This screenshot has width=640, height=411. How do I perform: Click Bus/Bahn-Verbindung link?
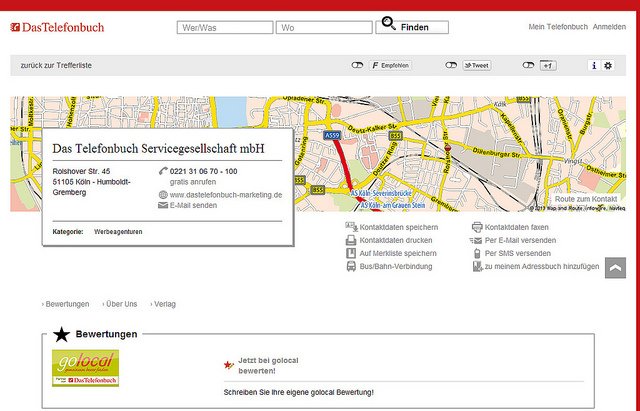coord(396,266)
